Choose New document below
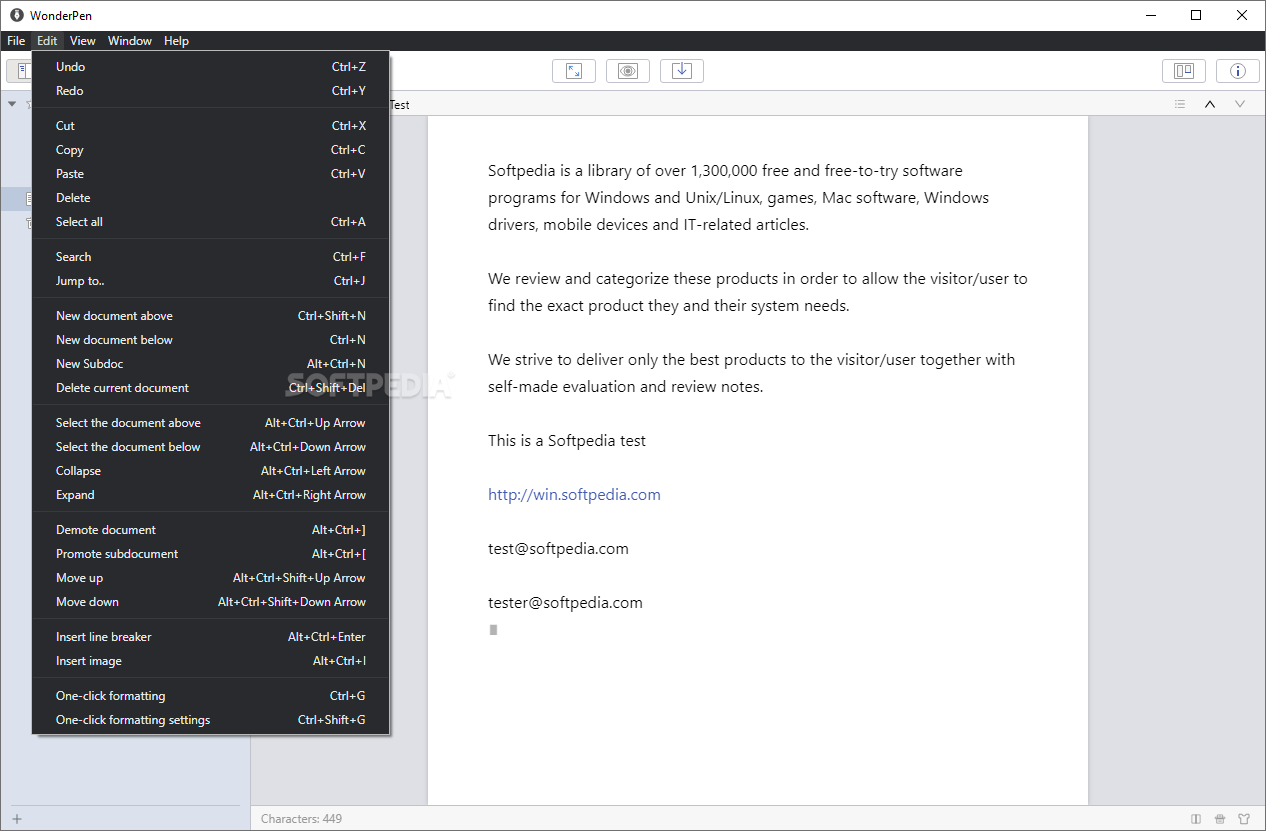1266x831 pixels. [x=211, y=340]
